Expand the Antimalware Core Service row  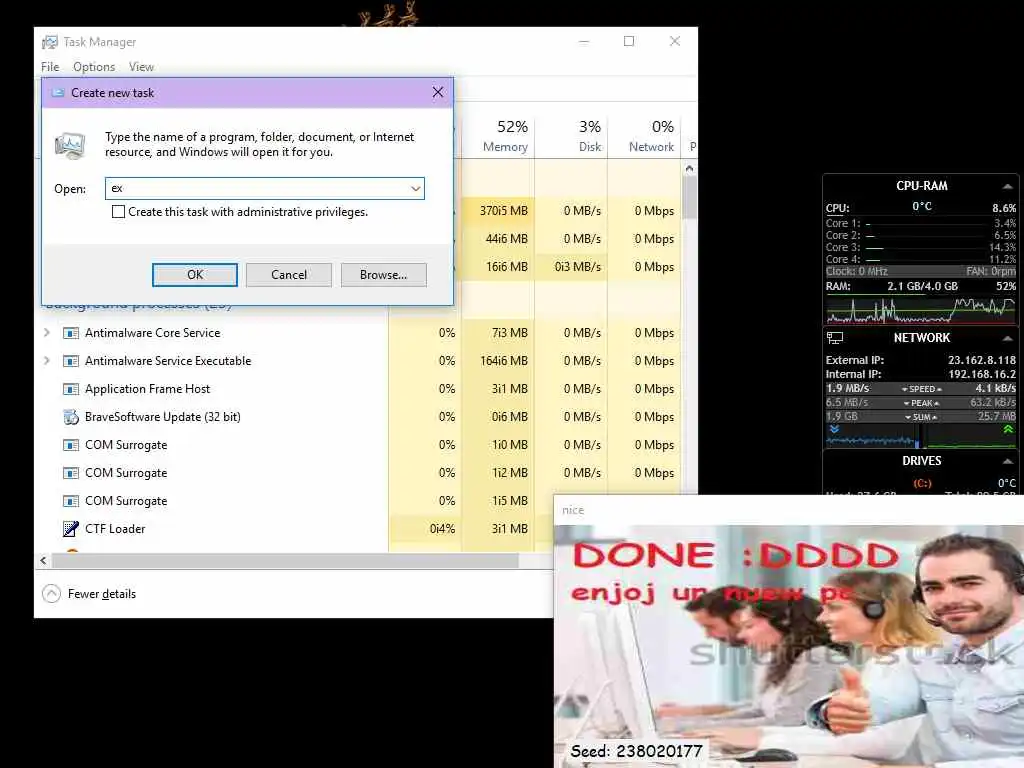point(46,332)
